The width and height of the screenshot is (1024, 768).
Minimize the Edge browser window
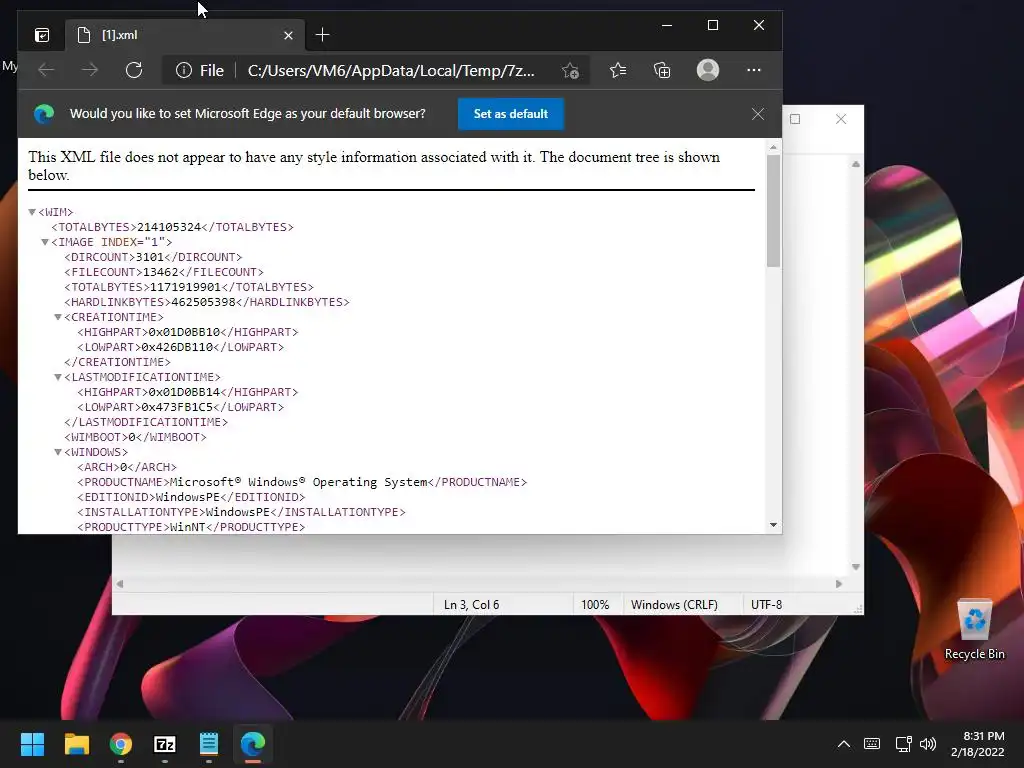[x=667, y=25]
